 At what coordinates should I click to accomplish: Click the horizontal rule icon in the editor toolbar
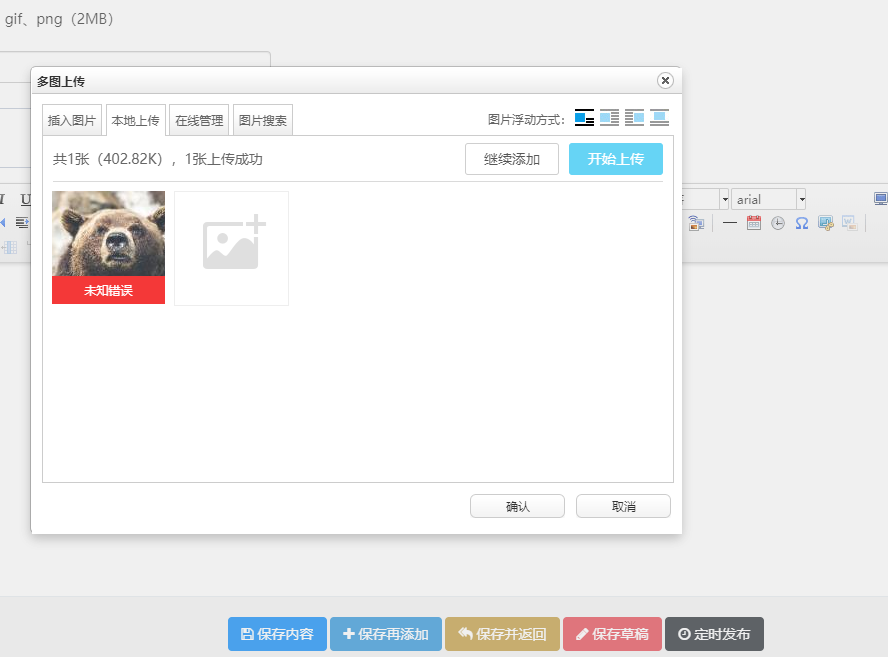pos(730,223)
